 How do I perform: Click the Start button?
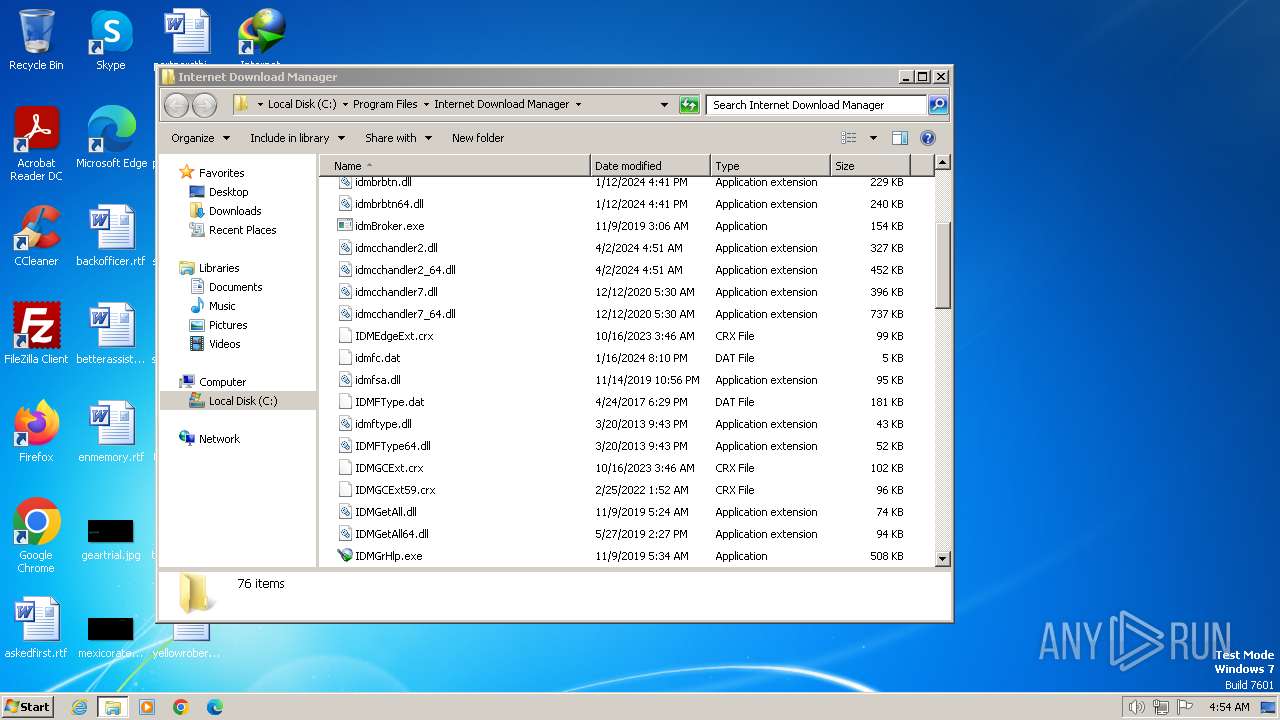[27, 707]
